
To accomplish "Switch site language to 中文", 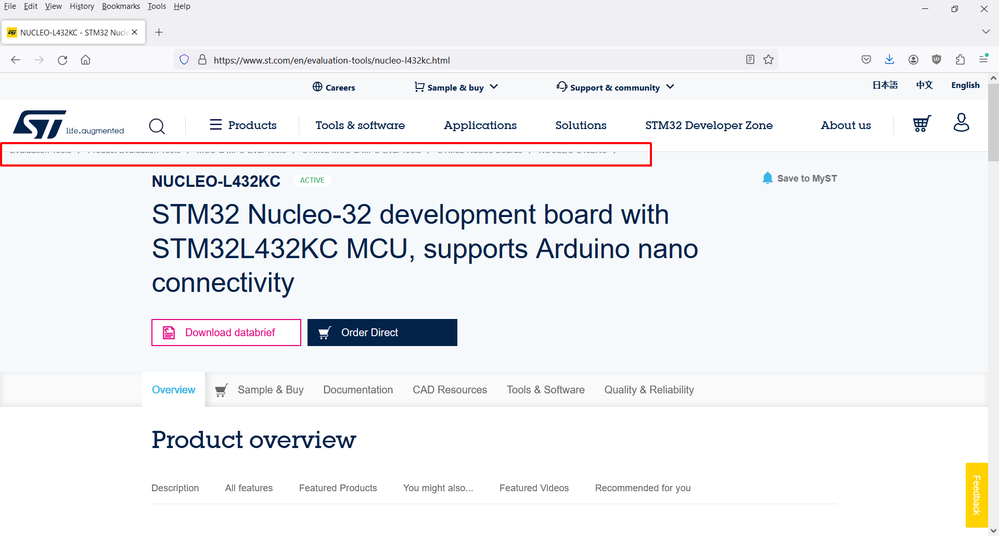I will (x=924, y=85).
